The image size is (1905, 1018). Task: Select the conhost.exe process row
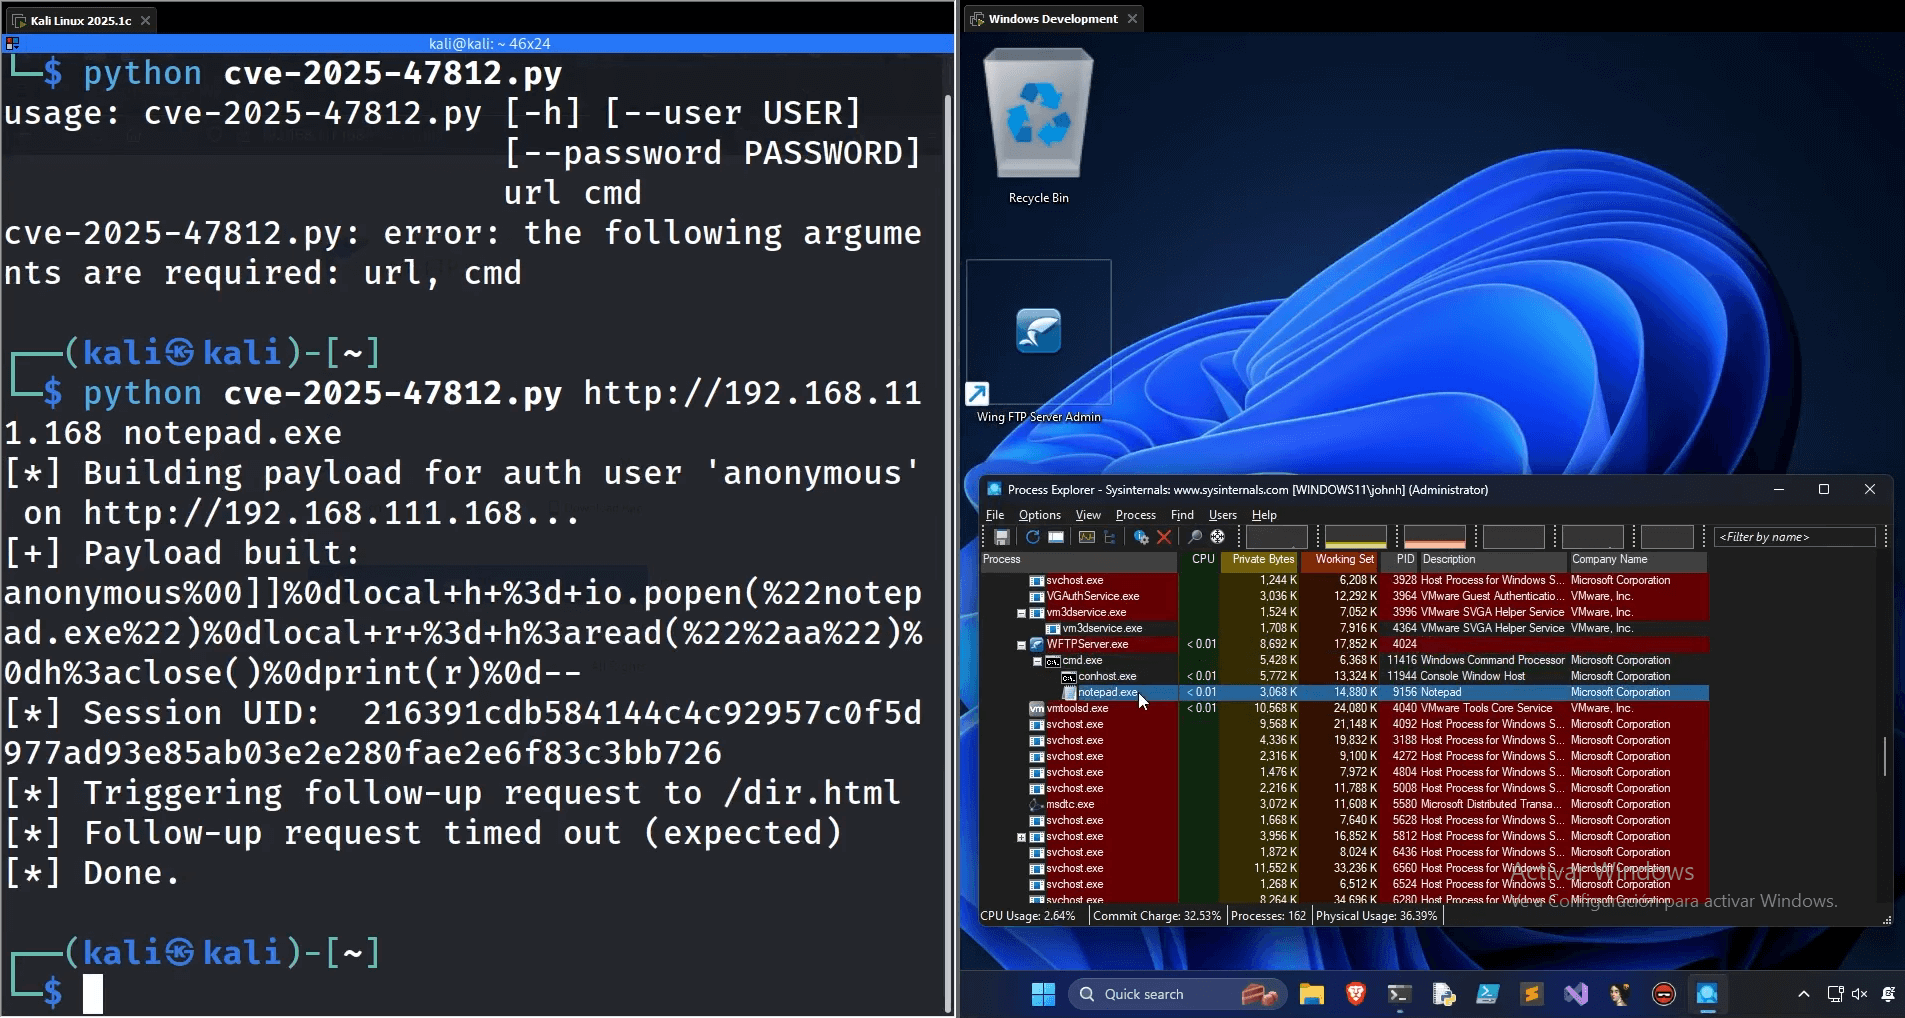[x=1344, y=676]
